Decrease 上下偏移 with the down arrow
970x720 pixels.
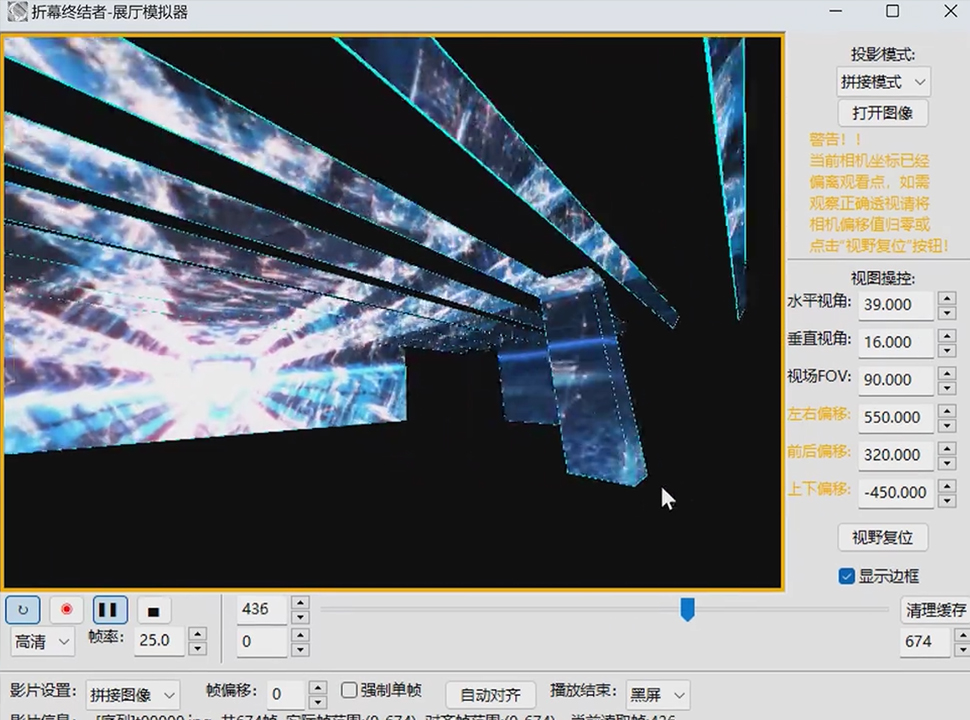click(x=946, y=500)
